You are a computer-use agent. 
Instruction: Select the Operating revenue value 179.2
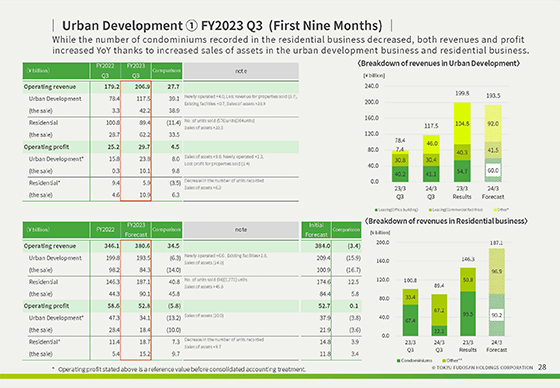coord(112,87)
